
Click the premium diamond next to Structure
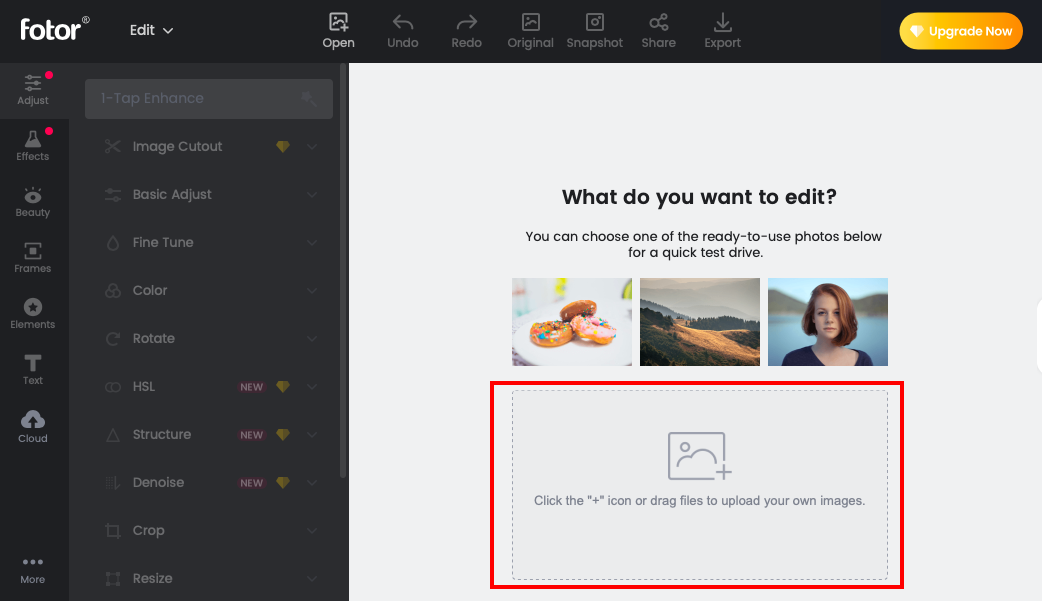tap(283, 434)
